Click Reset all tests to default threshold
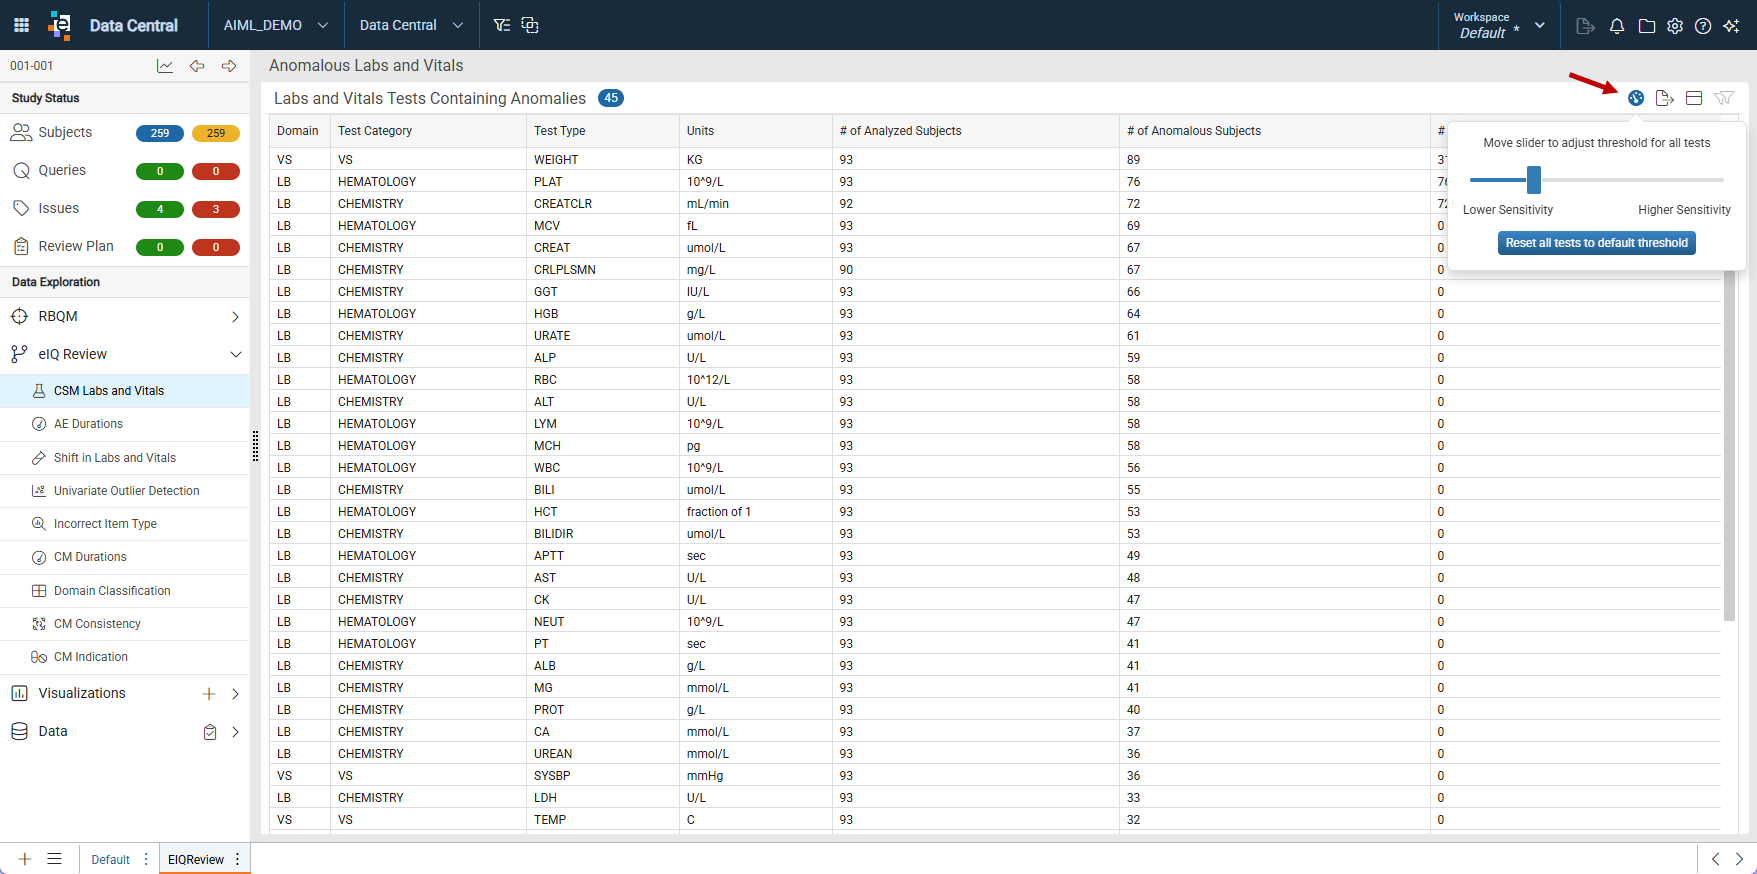The height and width of the screenshot is (874, 1757). [1597, 243]
